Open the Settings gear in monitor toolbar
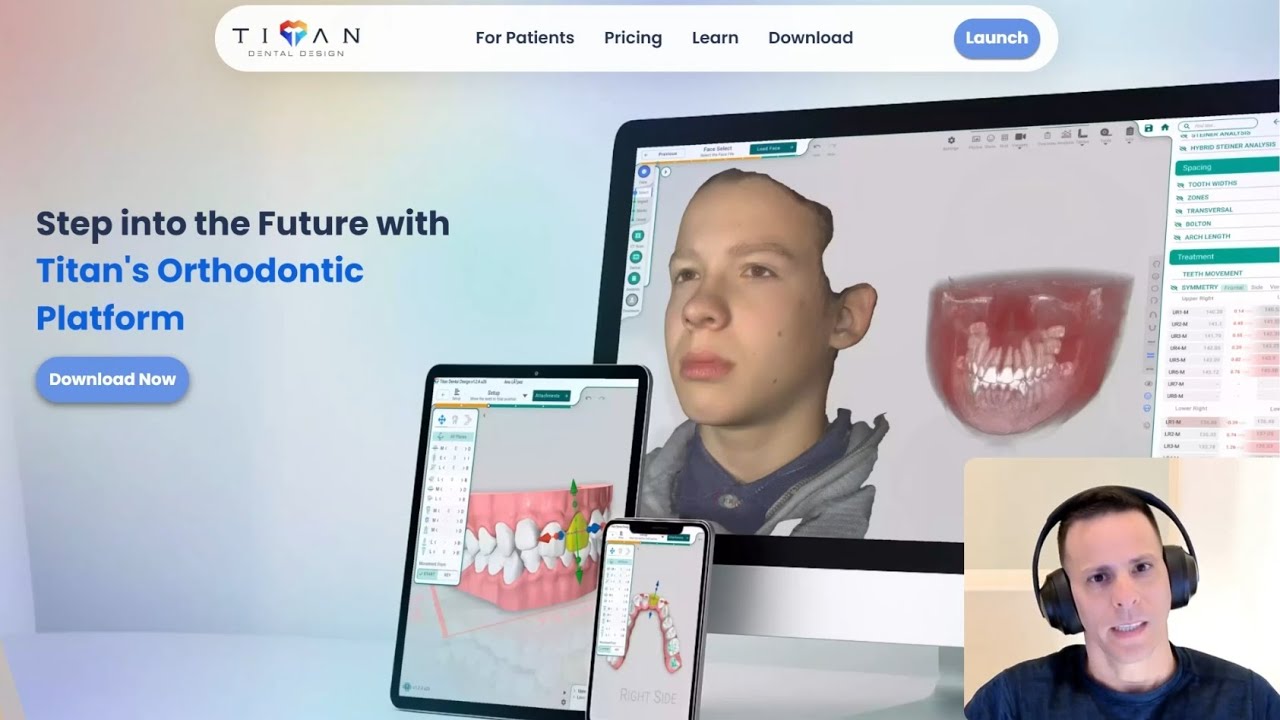Image resolution: width=1280 pixels, height=720 pixels. pos(951,140)
